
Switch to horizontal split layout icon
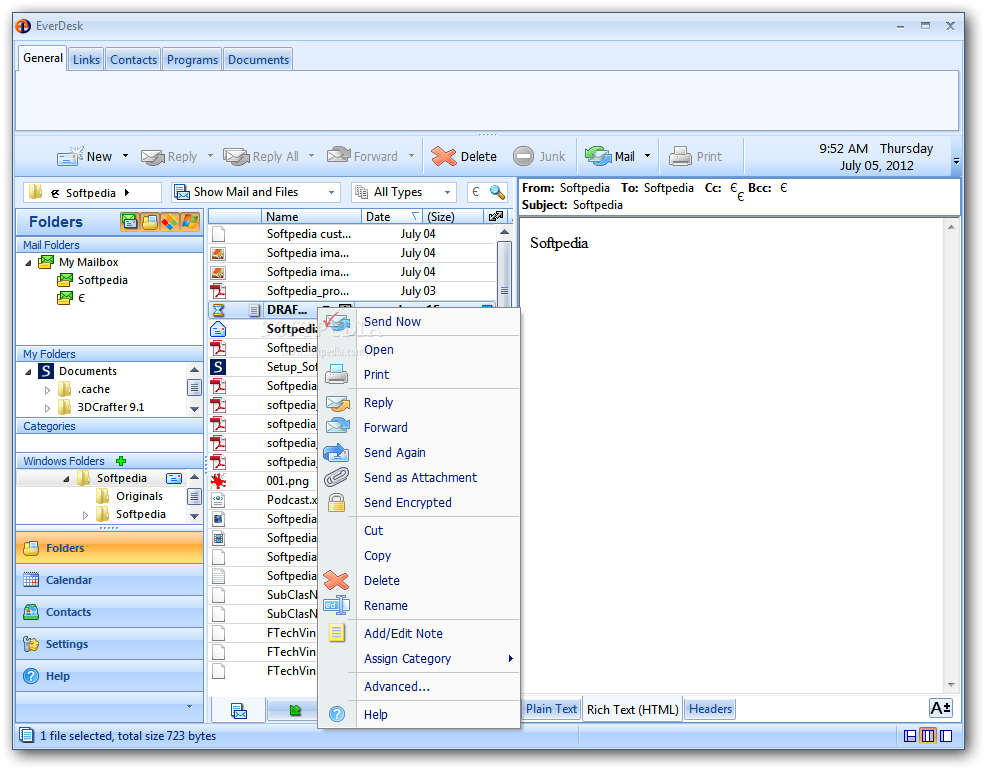910,736
